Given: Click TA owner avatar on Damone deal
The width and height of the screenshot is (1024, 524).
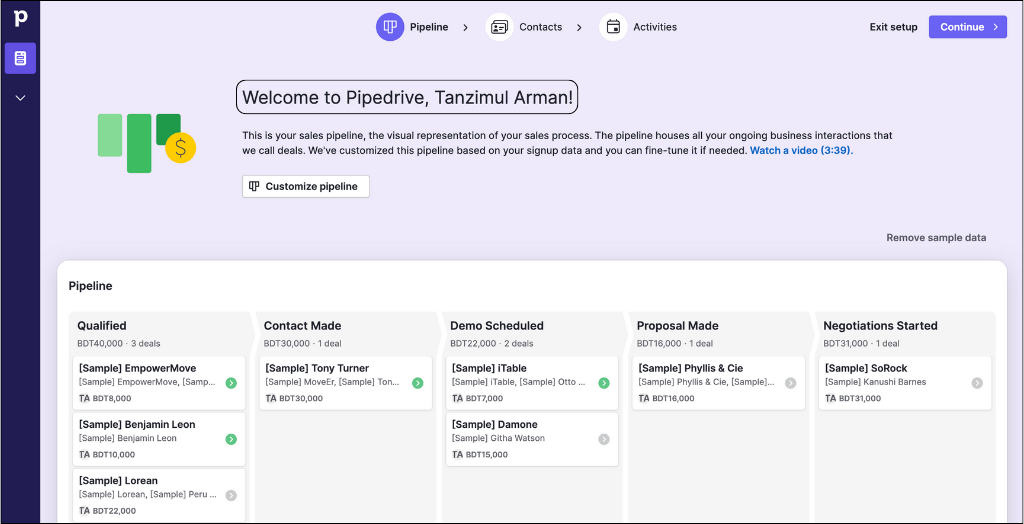Looking at the screenshot, I should pos(457,455).
